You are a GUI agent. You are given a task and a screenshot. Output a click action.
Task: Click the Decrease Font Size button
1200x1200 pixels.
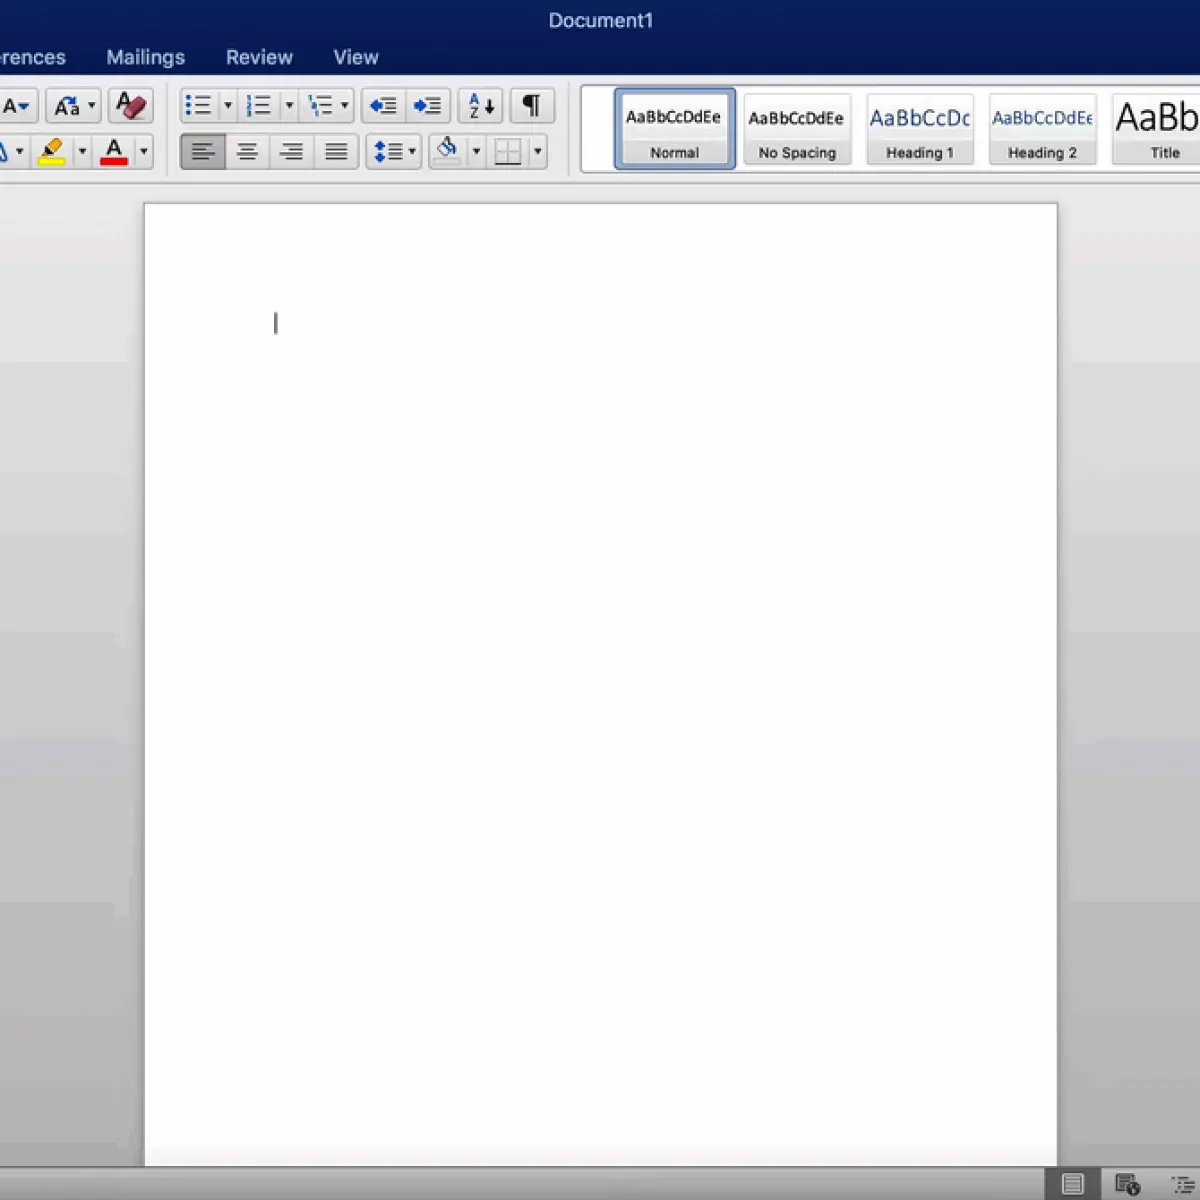(x=15, y=105)
